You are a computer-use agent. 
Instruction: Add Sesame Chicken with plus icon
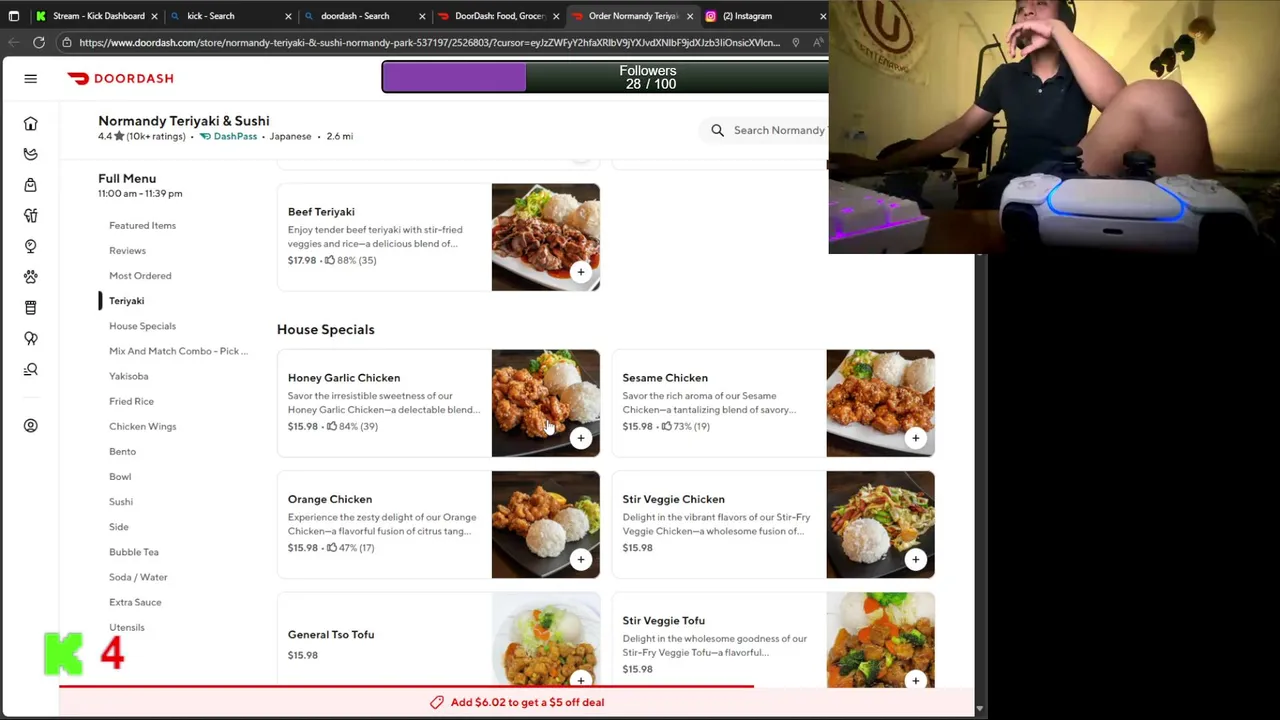tap(915, 438)
